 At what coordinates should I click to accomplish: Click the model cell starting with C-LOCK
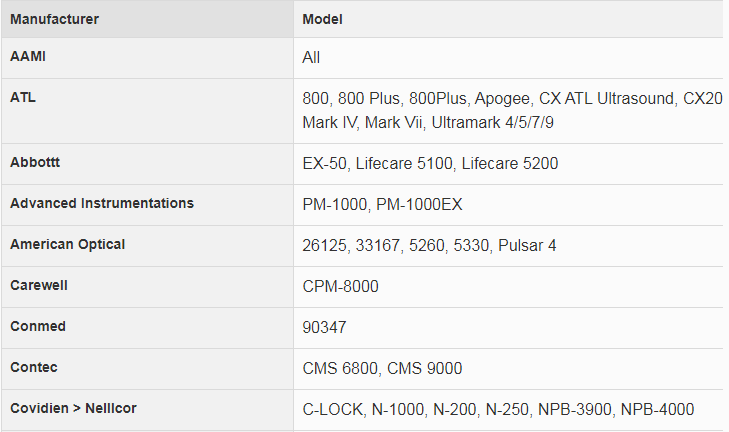point(497,410)
